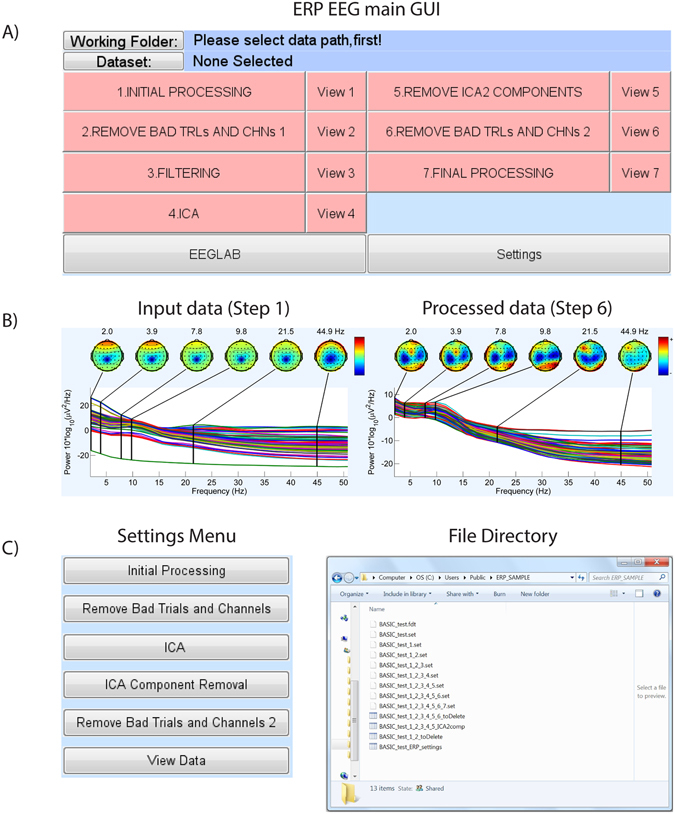Image resolution: width=675 pixels, height=814 pixels.
Task: Click the 44.9 Hz scalp map in Processed data
Action: (x=634, y=356)
